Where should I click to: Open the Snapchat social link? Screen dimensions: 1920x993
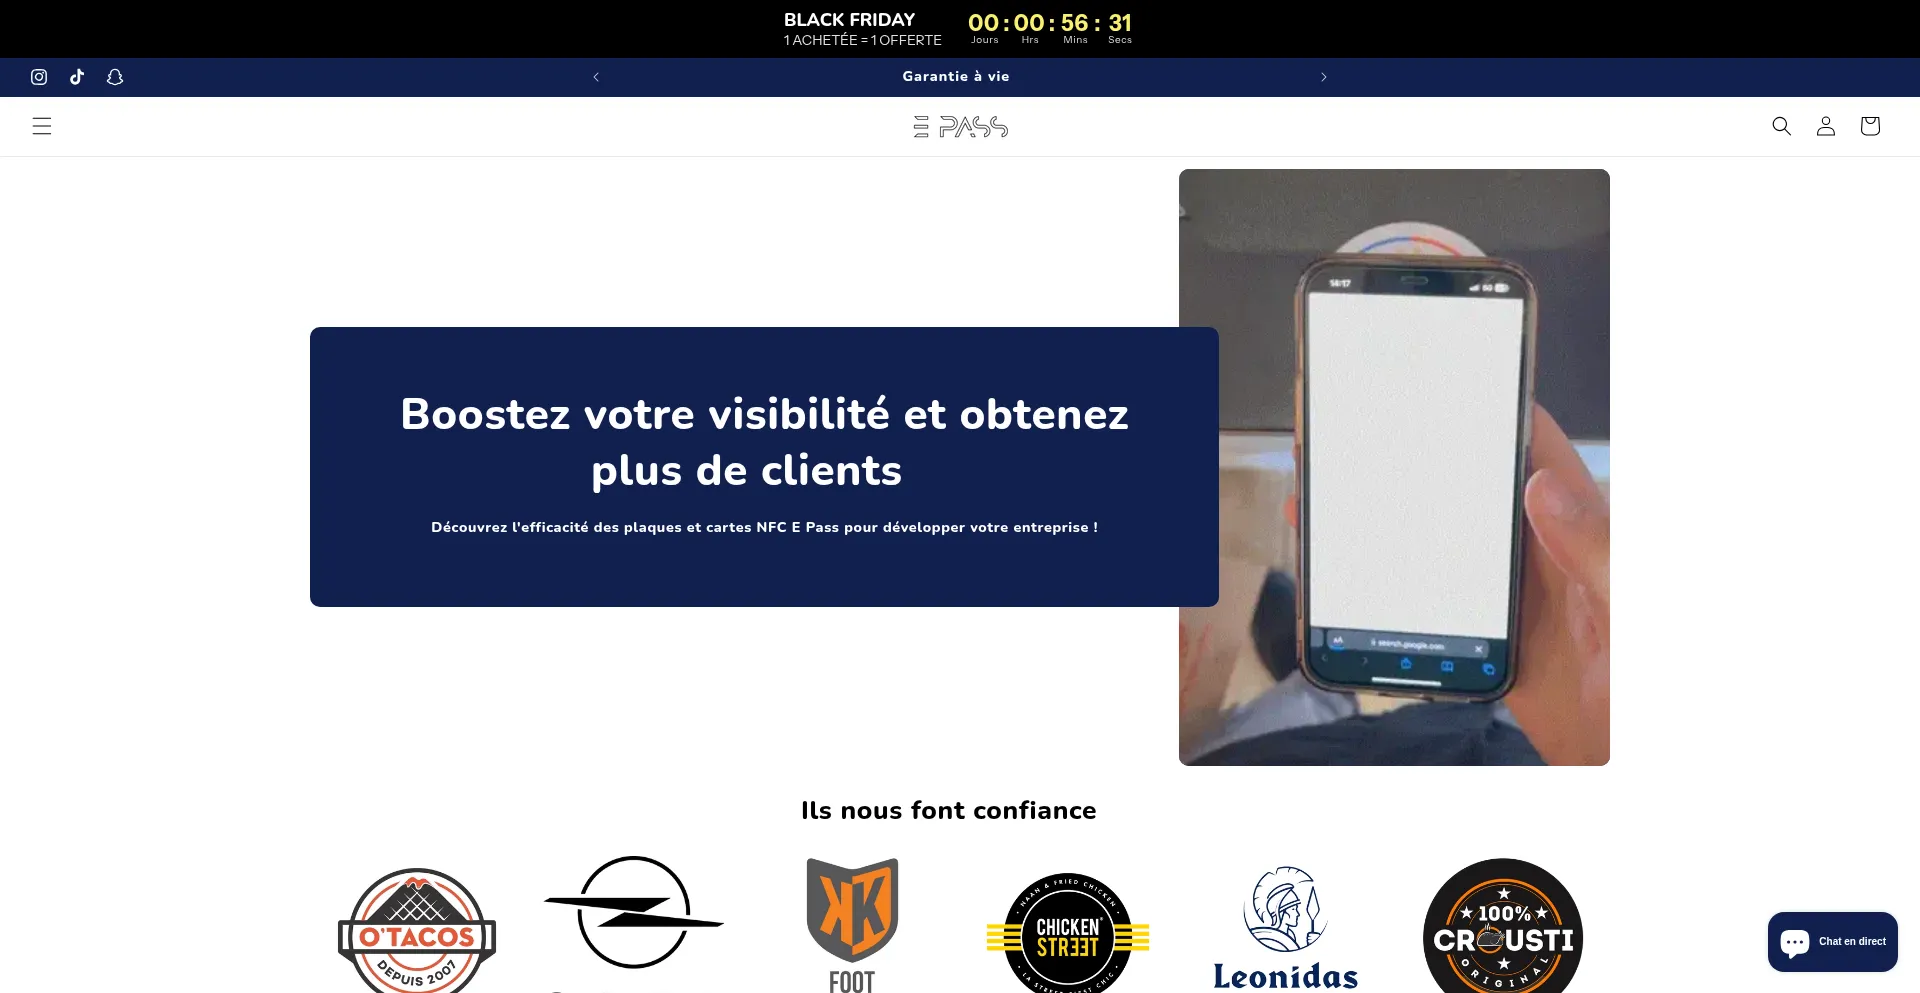(x=115, y=77)
